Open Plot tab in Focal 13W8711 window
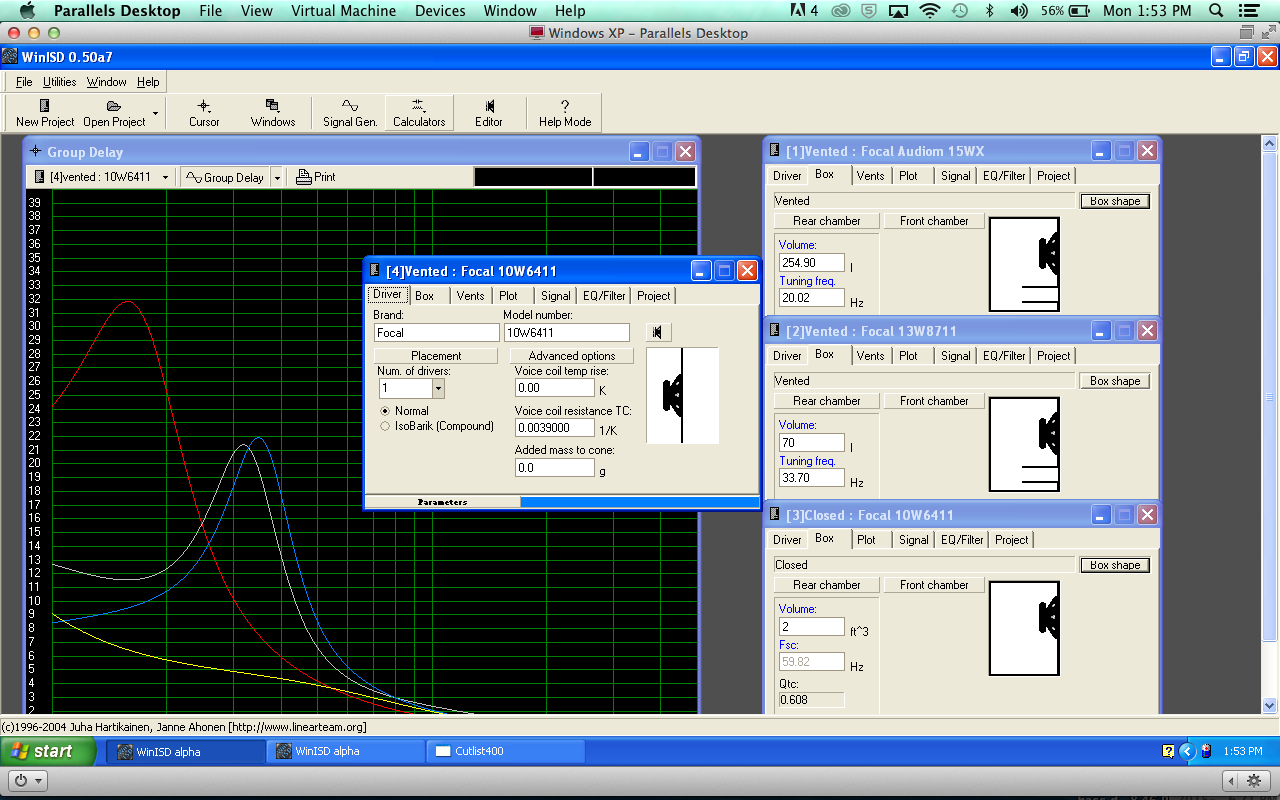This screenshot has width=1280, height=800. [908, 355]
